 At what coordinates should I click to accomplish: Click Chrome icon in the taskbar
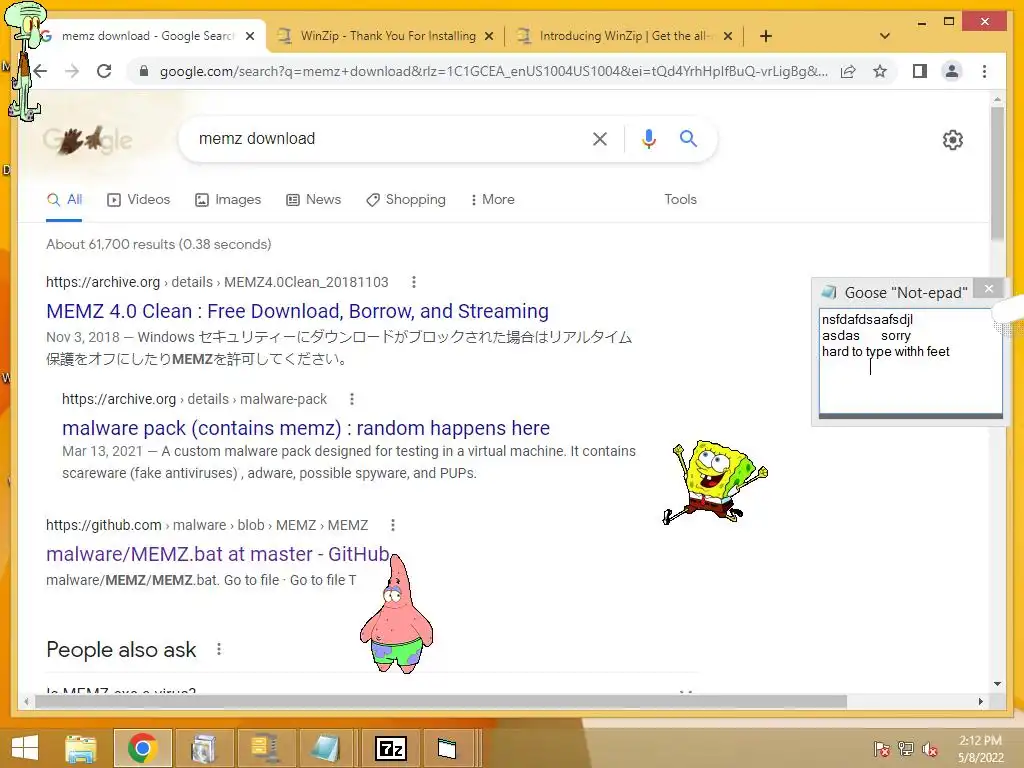click(x=142, y=748)
